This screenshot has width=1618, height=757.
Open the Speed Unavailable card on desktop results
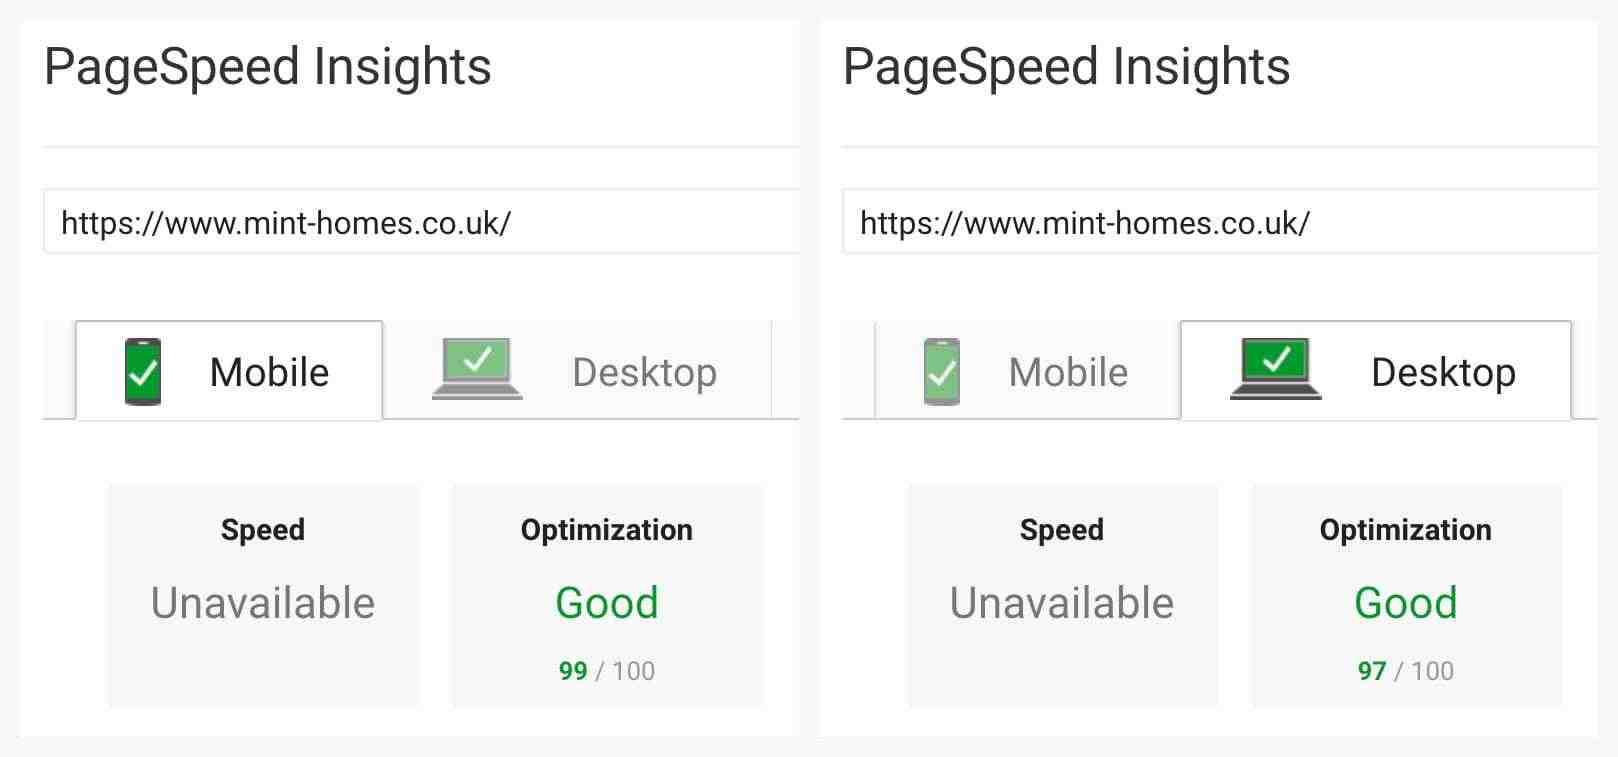[x=1062, y=596]
